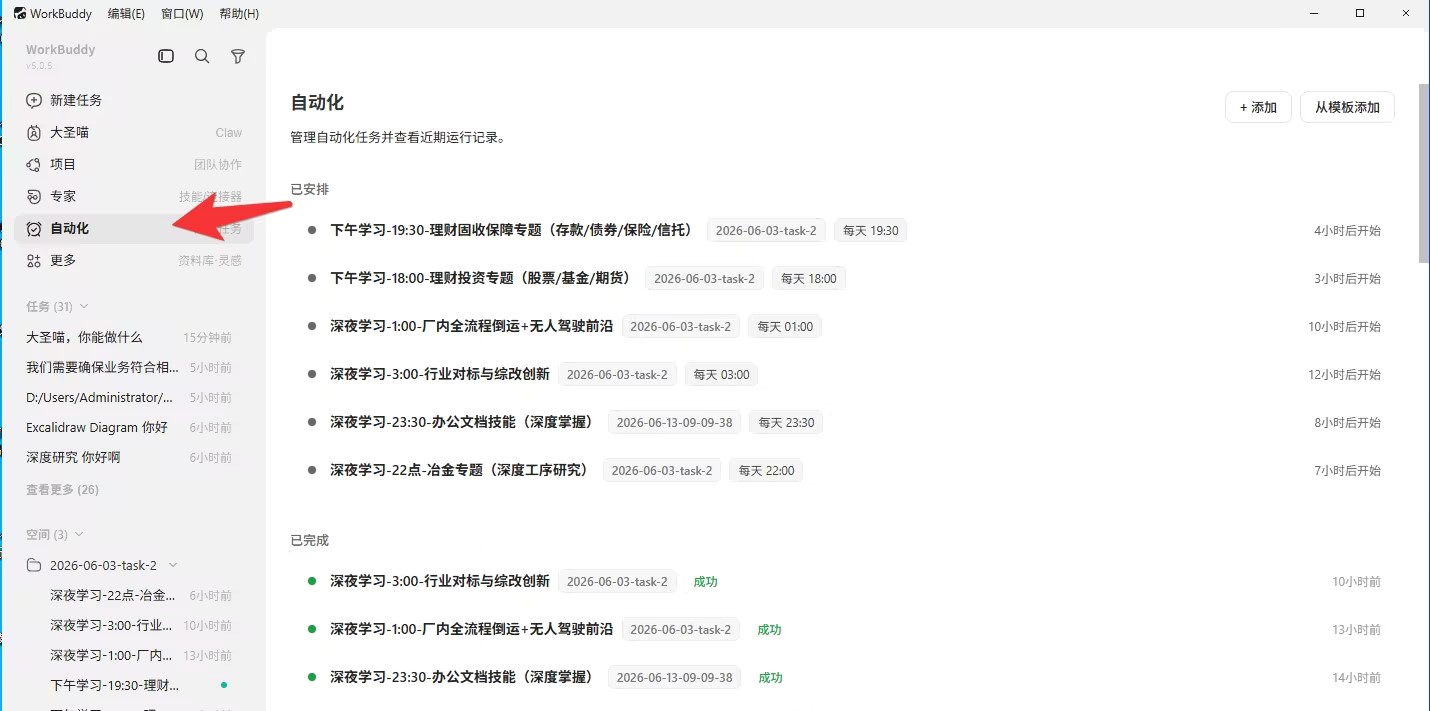Click the 查看更多 (26) link
The width and height of the screenshot is (1430, 711).
62,489
